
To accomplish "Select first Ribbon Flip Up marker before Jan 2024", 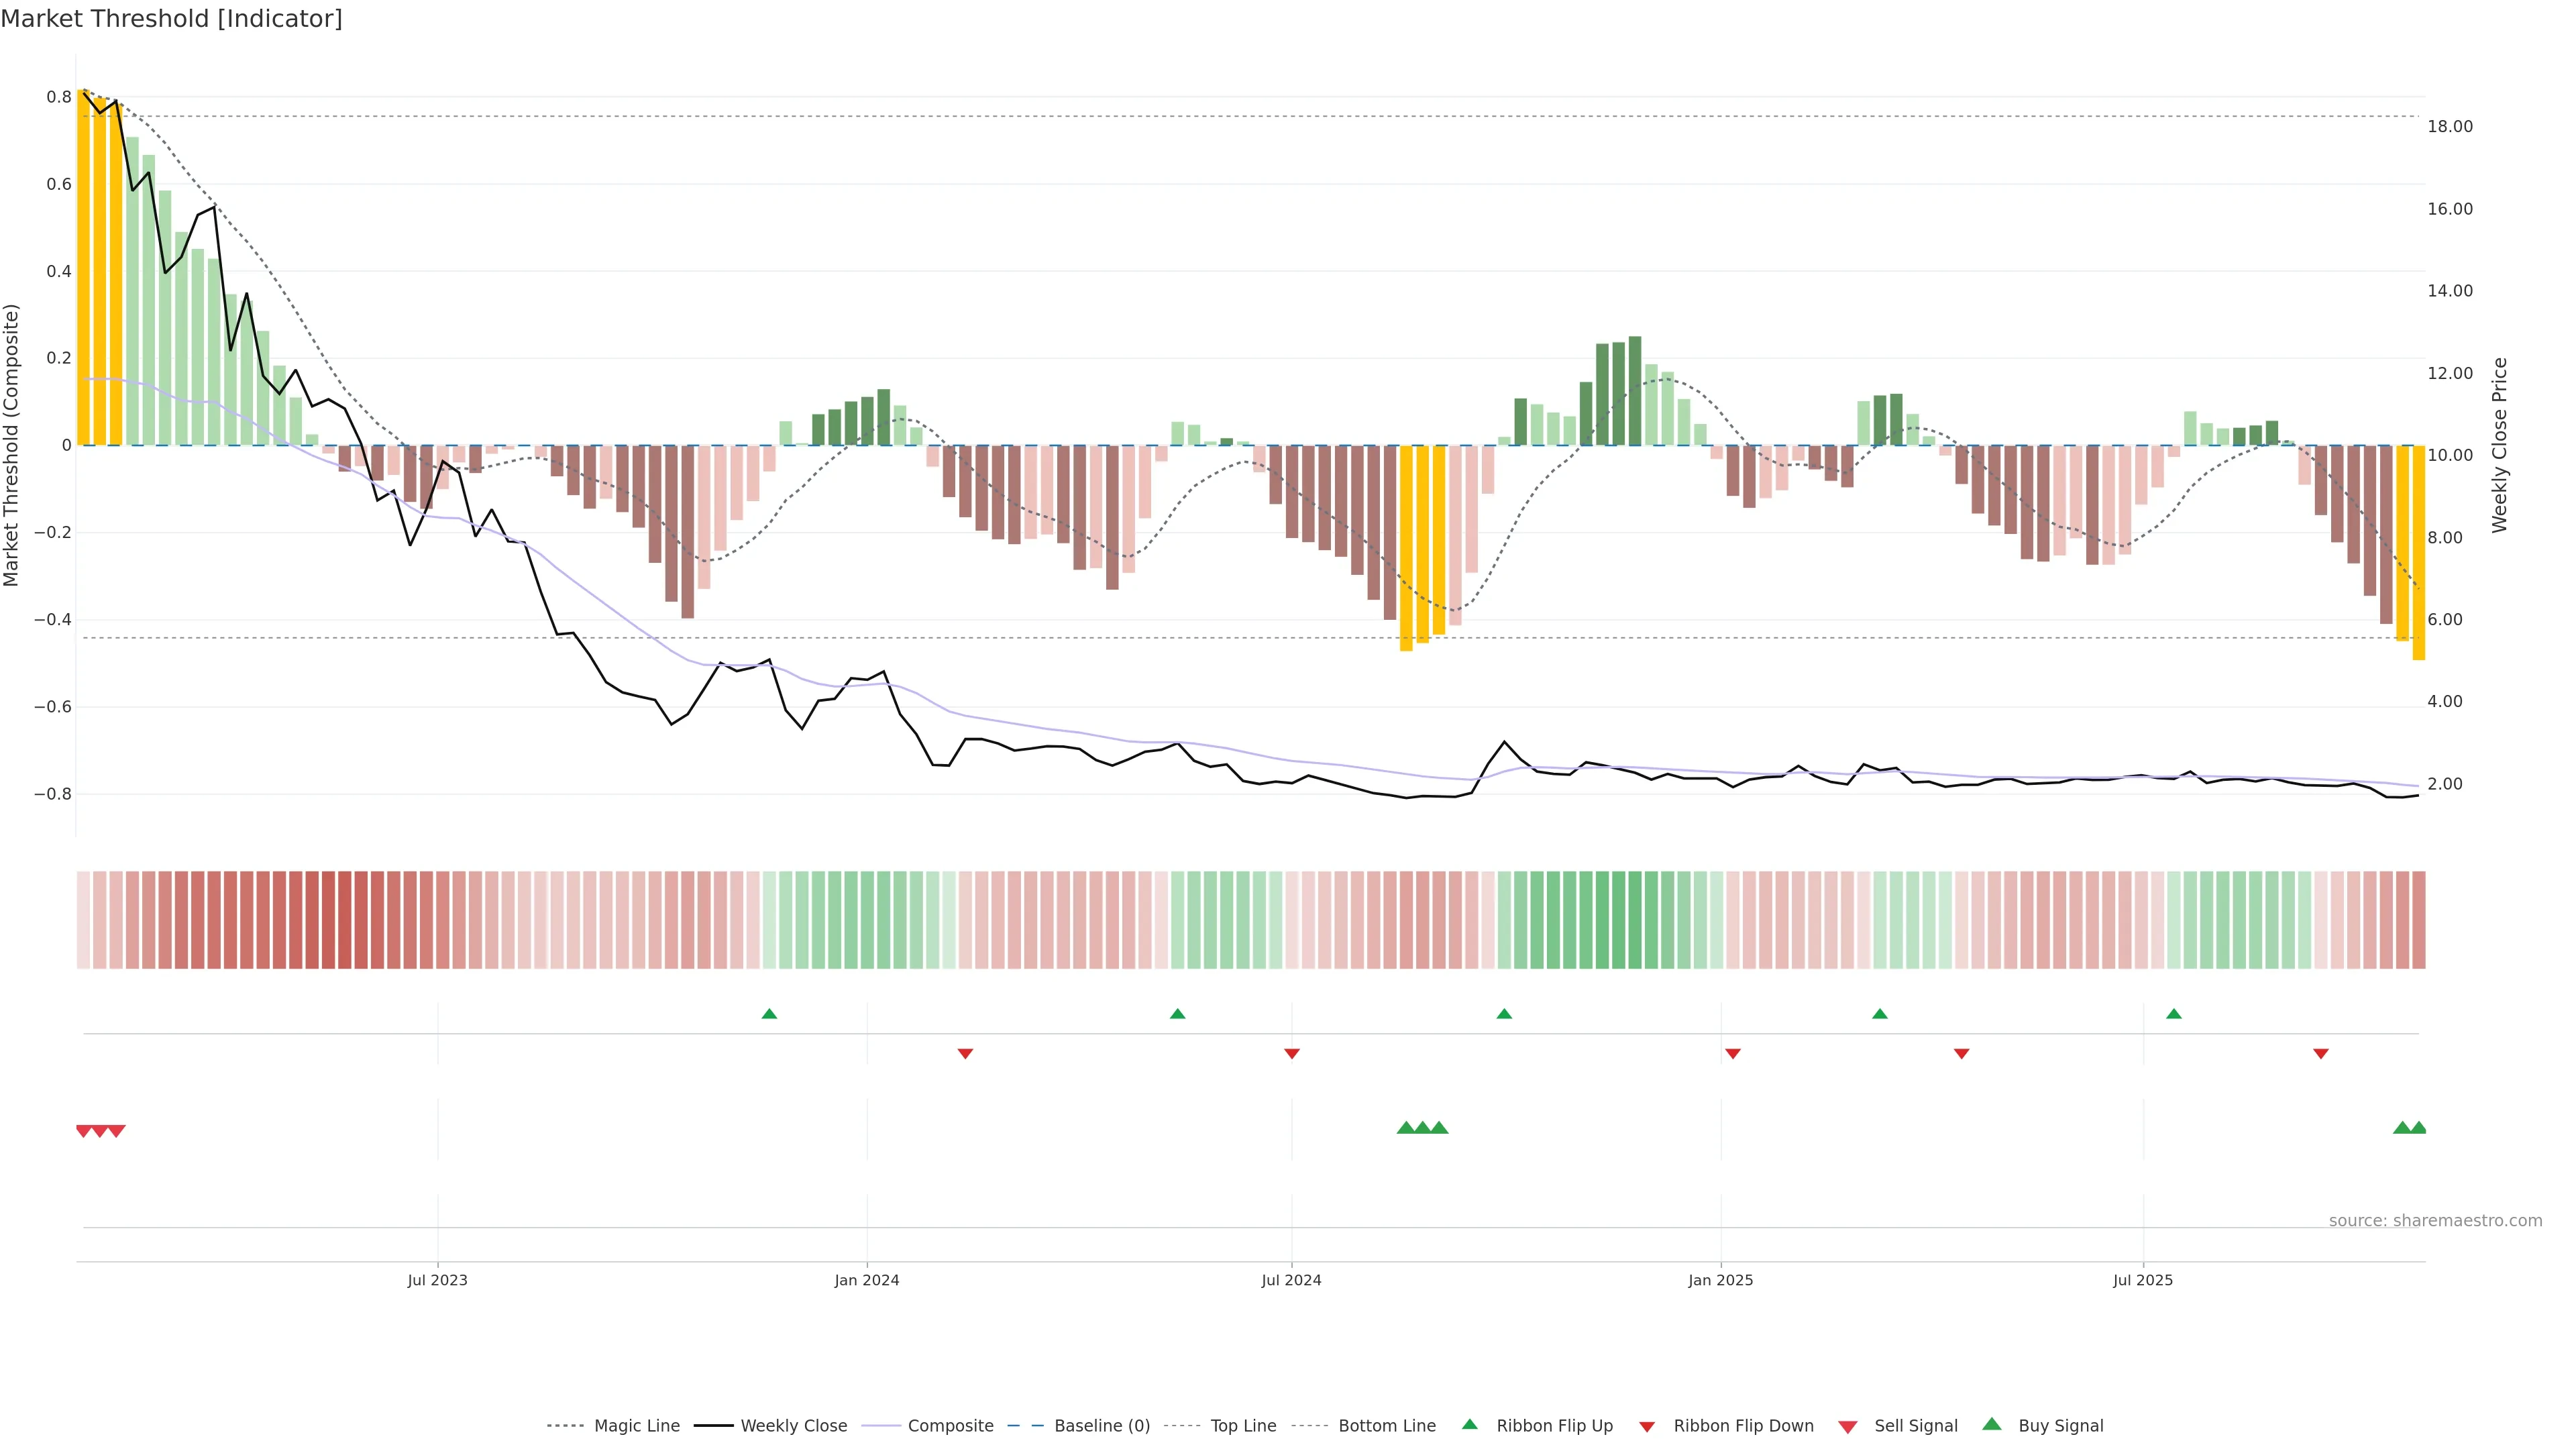I will pyautogui.click(x=769, y=1014).
